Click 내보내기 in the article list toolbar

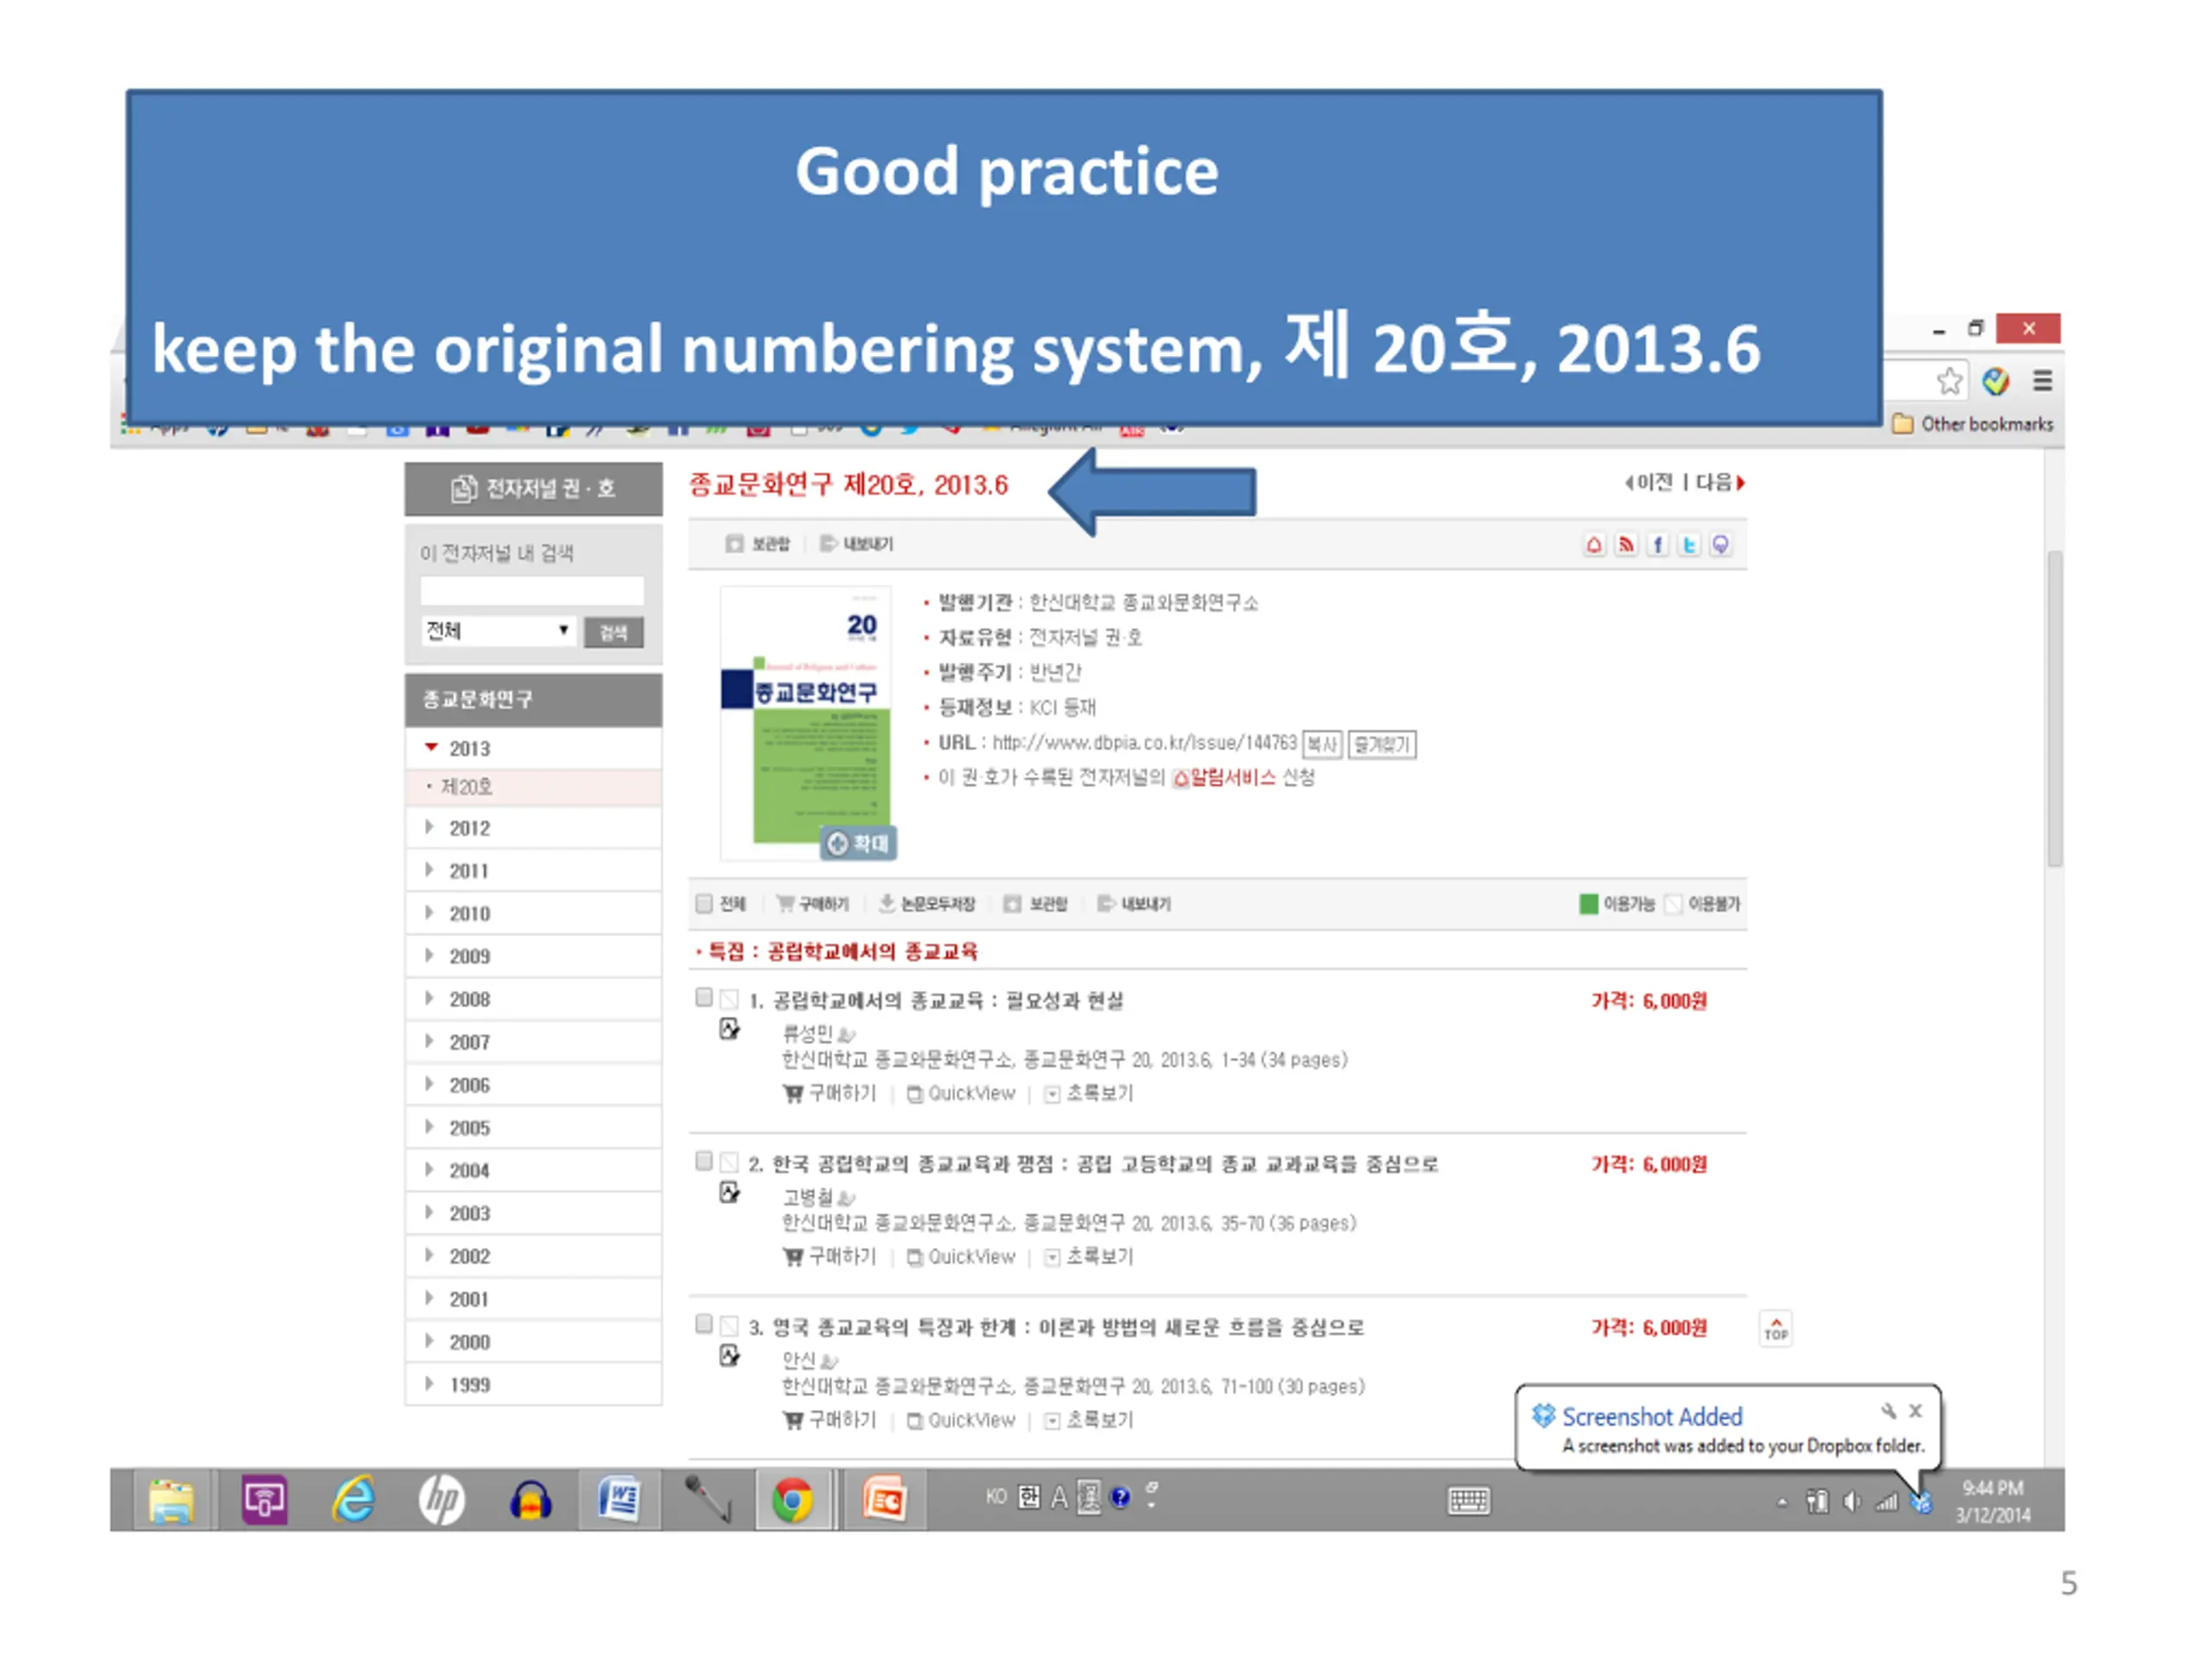1134,904
